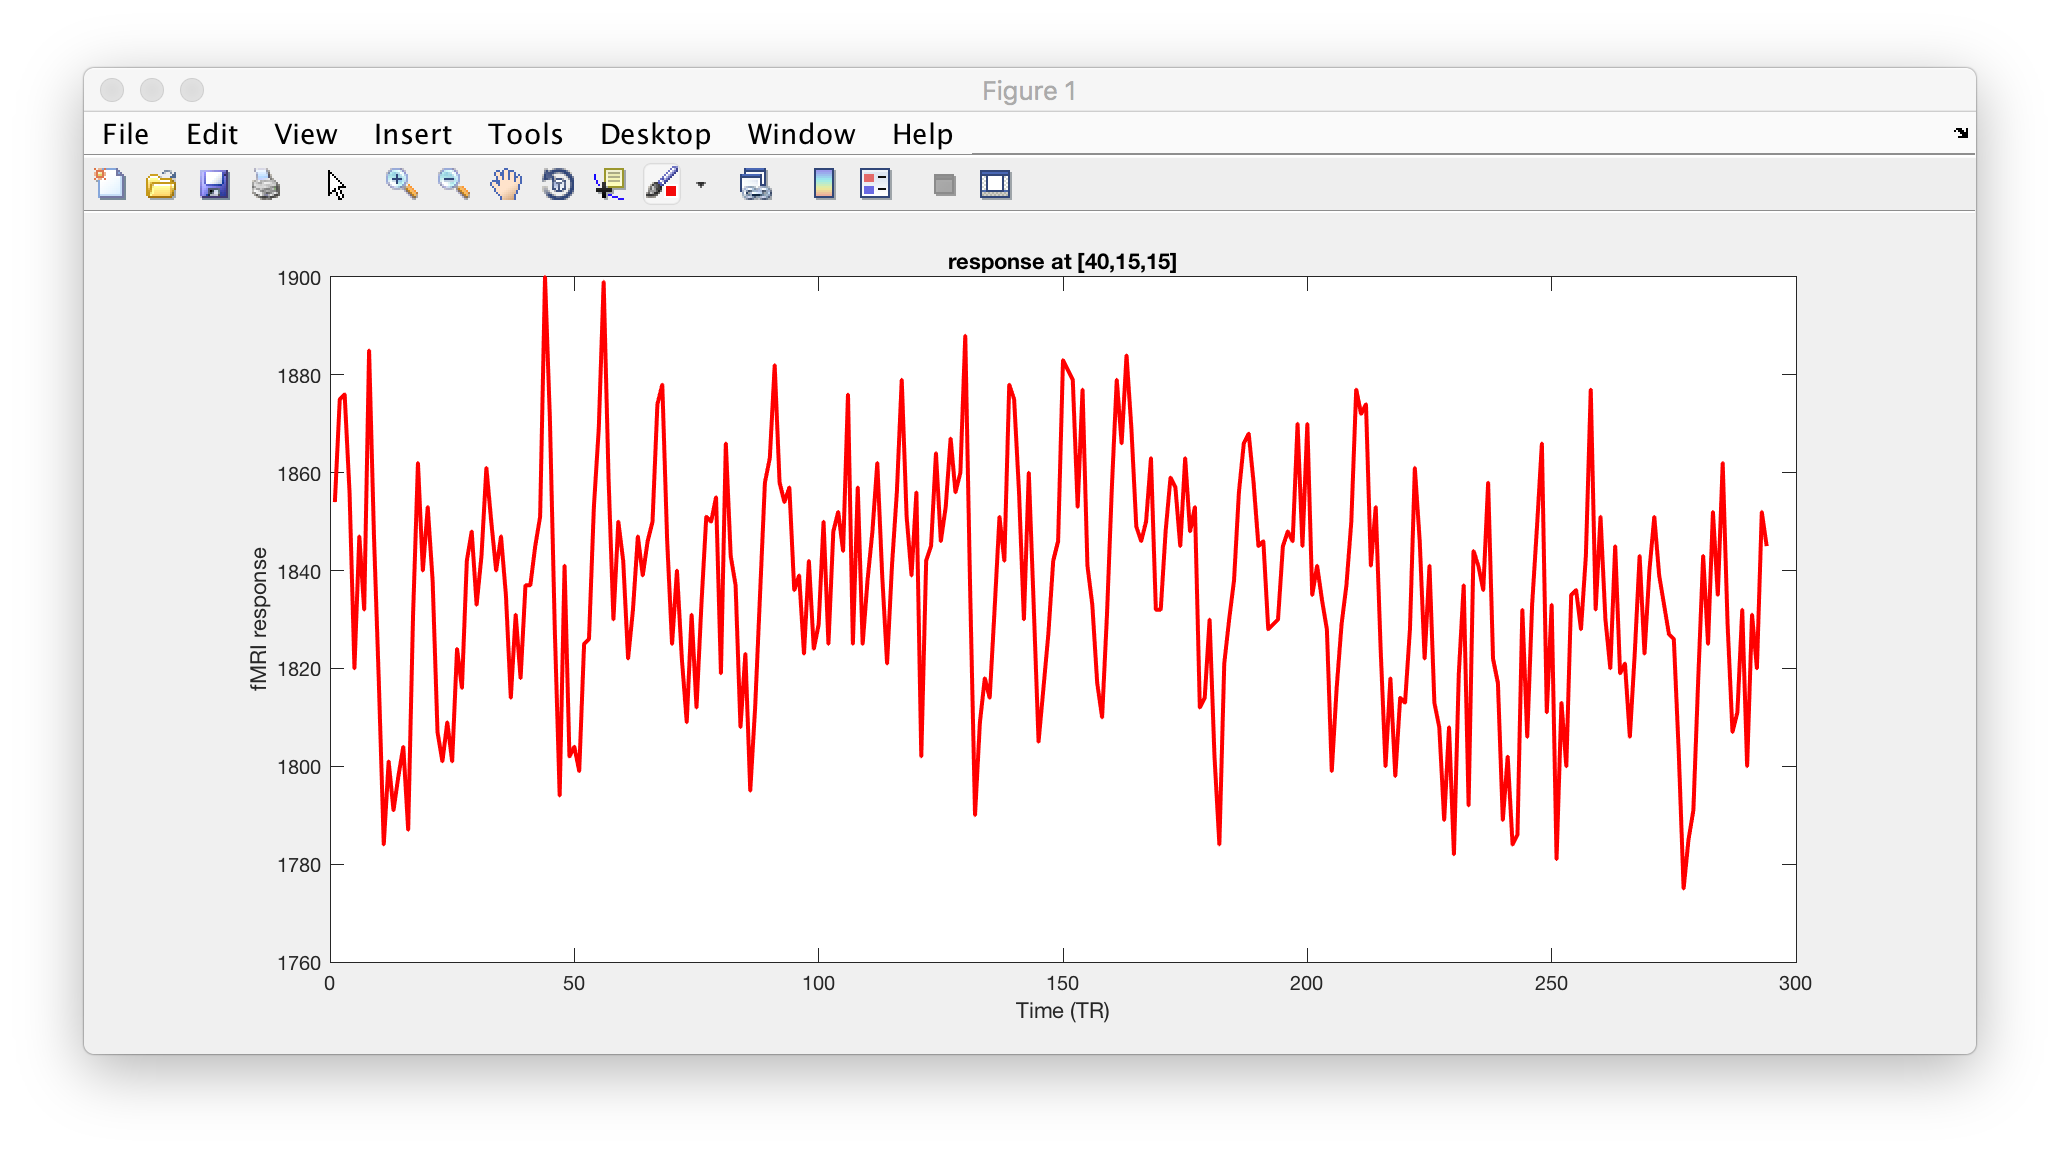This screenshot has height=1154, width=2060.
Task: Select the Window menu
Action: 802,134
